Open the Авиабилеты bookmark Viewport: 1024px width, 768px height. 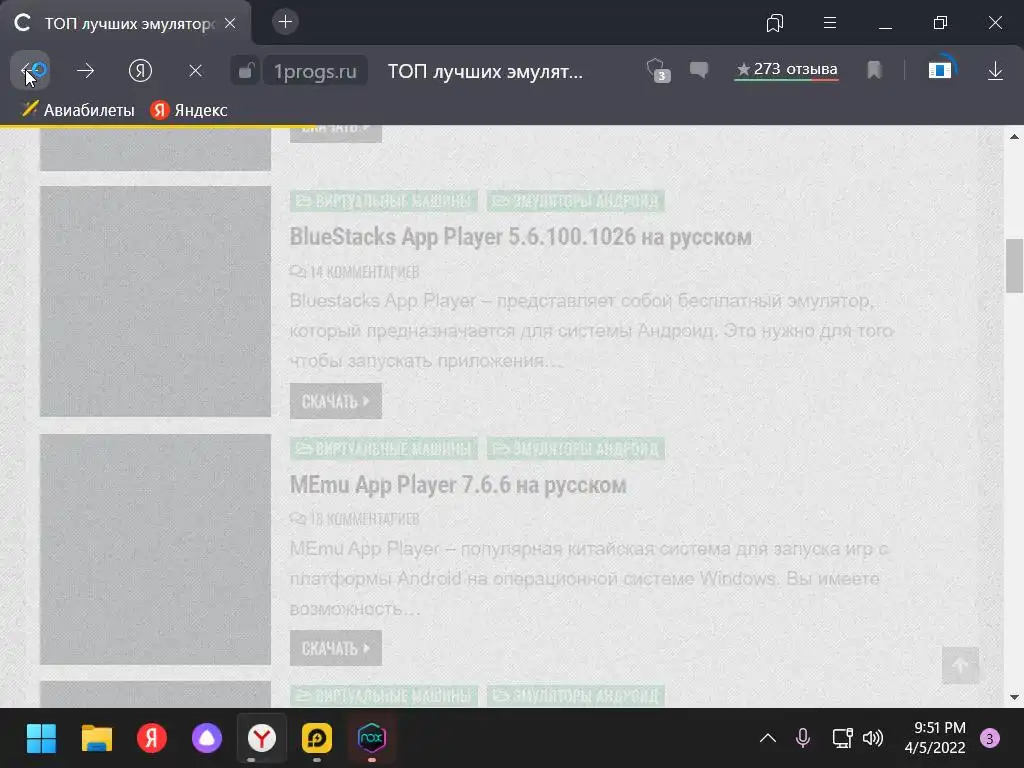coord(78,110)
